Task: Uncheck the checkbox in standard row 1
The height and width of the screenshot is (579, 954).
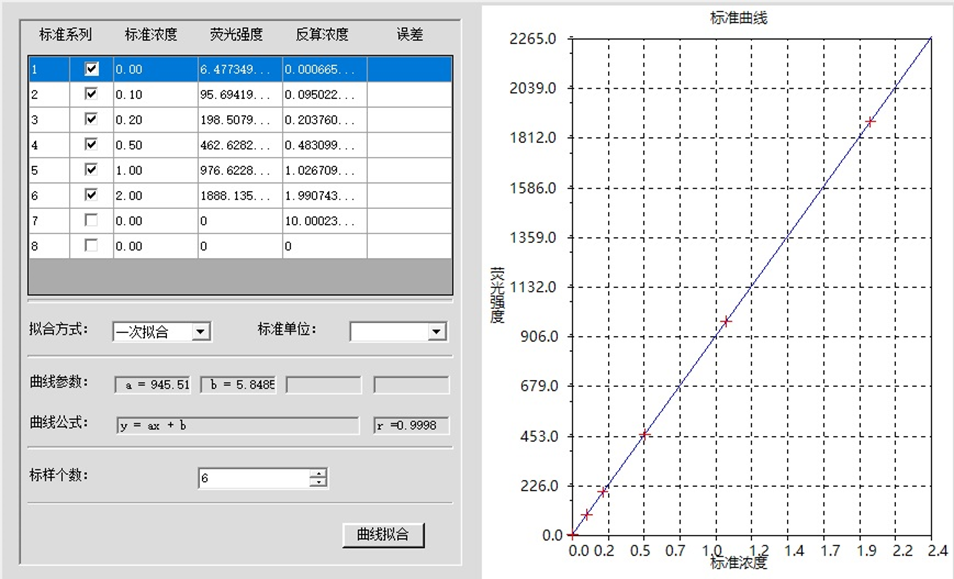Action: click(x=91, y=69)
